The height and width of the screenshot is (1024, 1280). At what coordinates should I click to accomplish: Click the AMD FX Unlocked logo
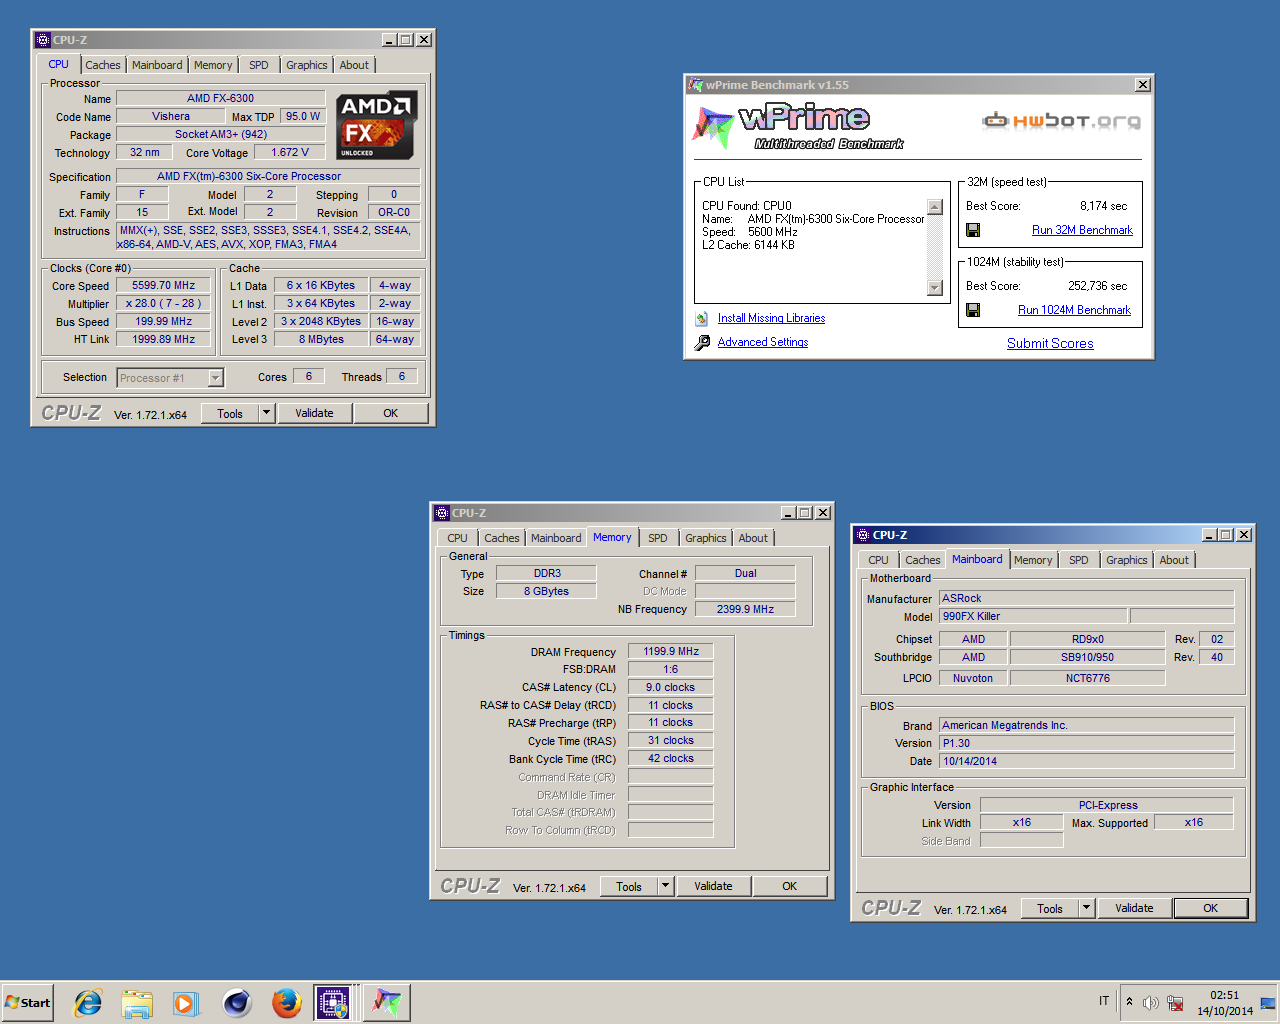coord(377,126)
